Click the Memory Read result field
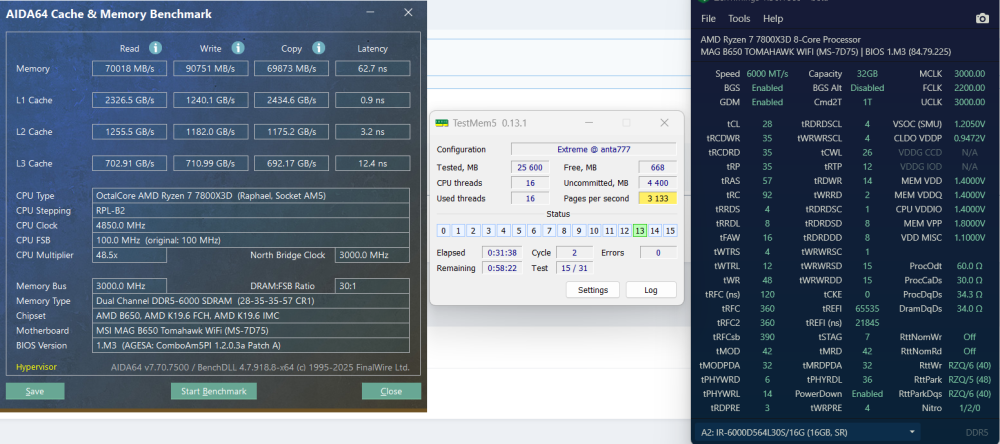 [128, 69]
